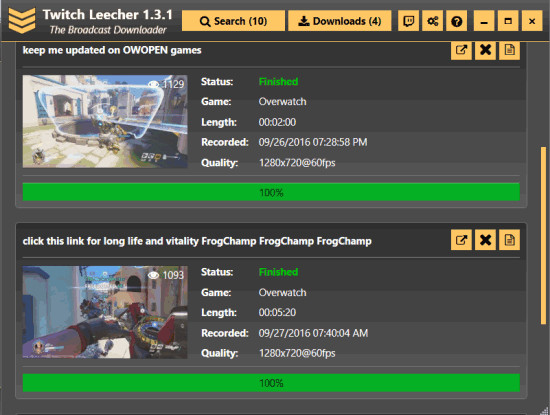Select the 'click this link for long life' title

[197, 241]
